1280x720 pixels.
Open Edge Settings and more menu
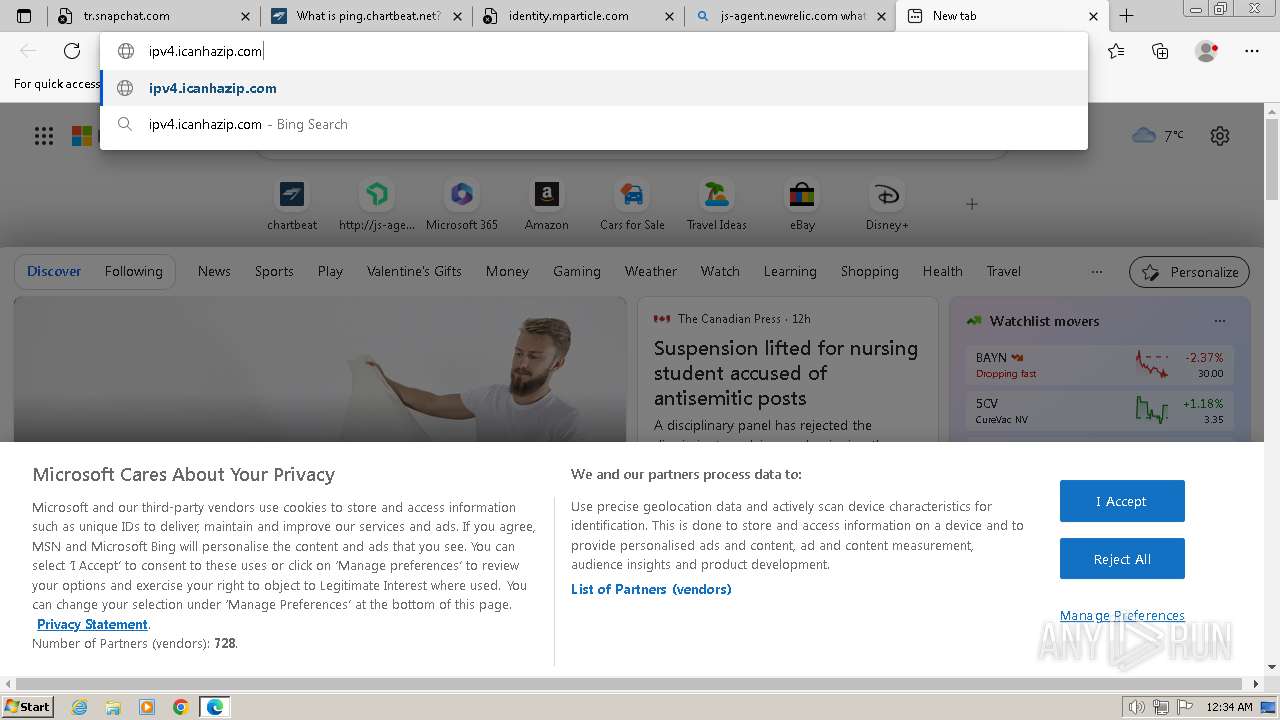tap(1252, 51)
